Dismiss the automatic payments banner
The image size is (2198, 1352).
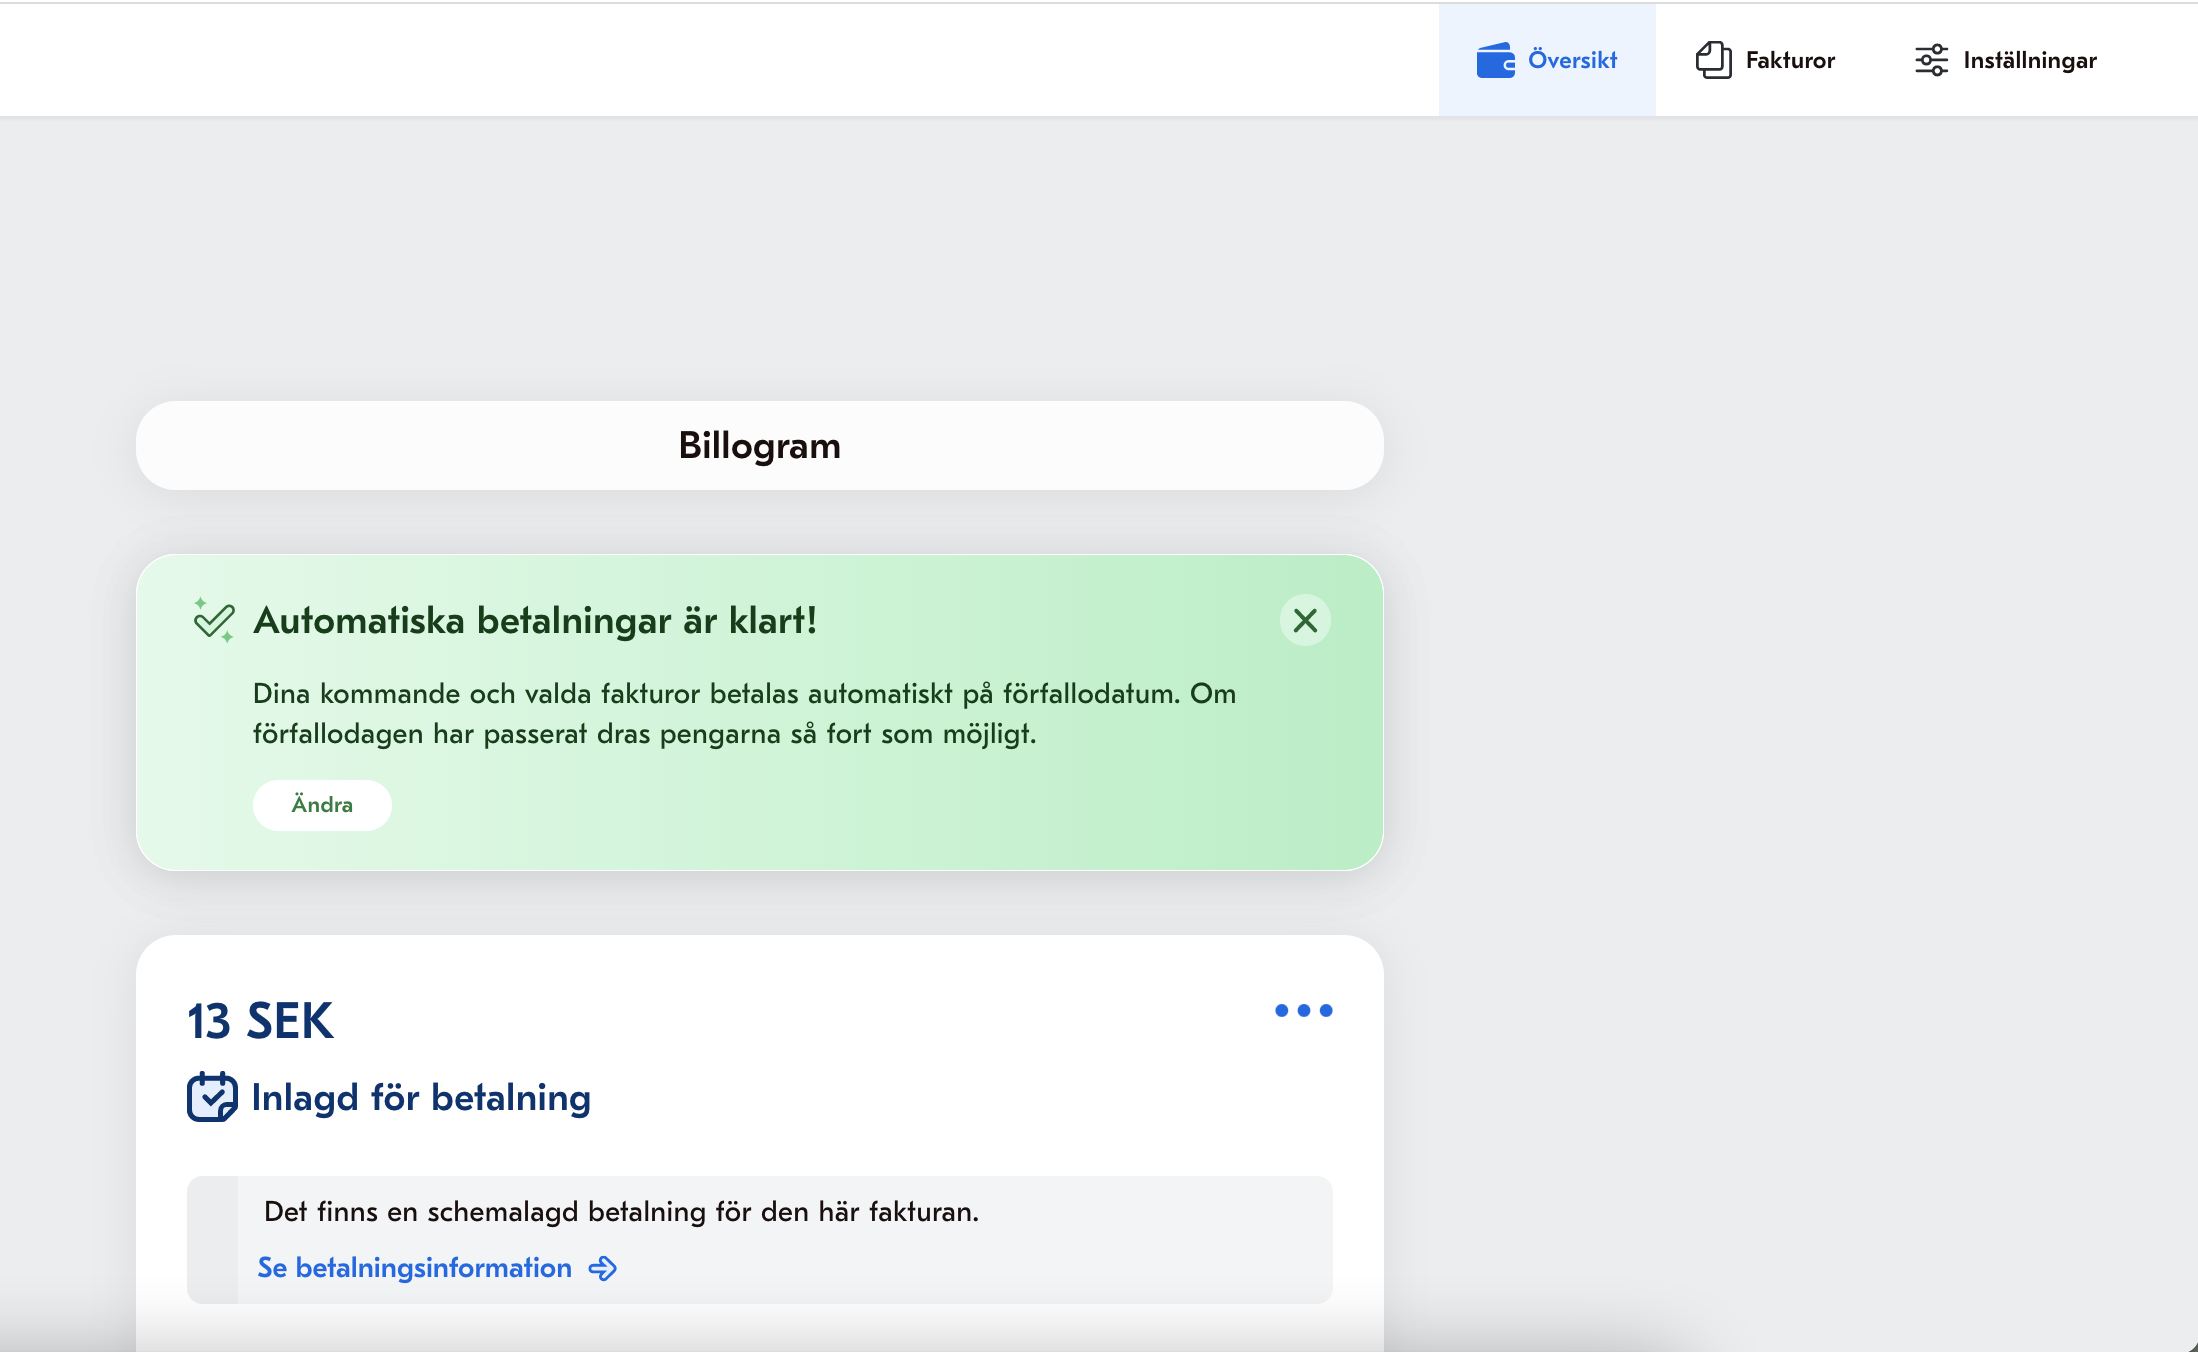pyautogui.click(x=1305, y=621)
